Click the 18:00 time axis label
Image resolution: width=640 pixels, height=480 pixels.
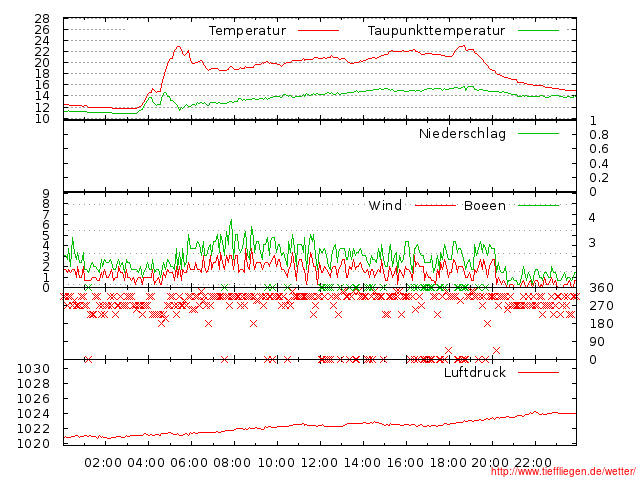tap(449, 463)
